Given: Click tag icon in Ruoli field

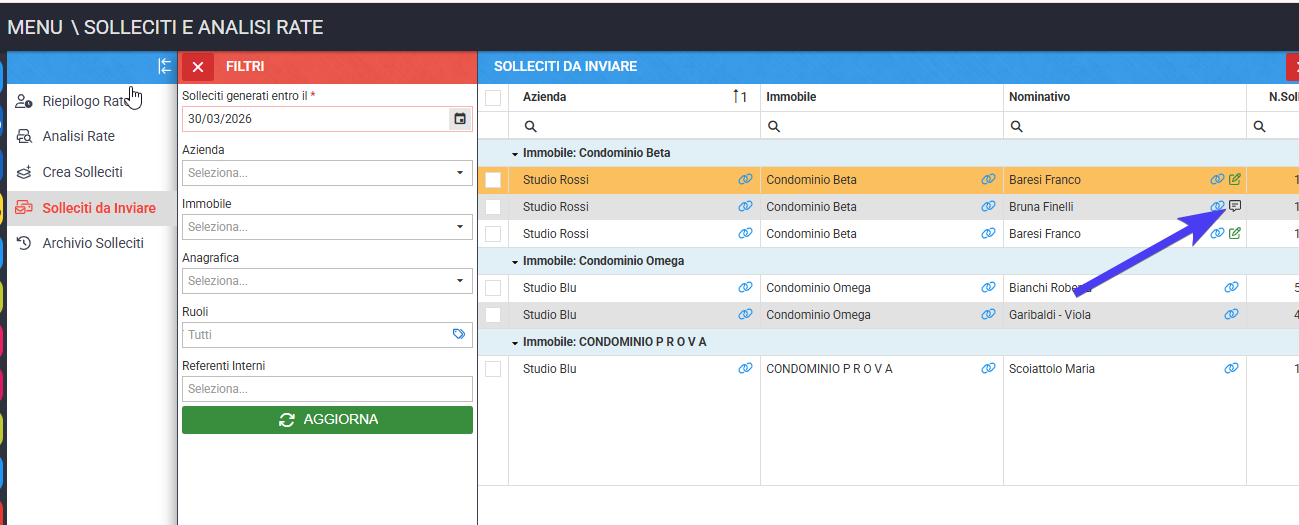Looking at the screenshot, I should 459,335.
